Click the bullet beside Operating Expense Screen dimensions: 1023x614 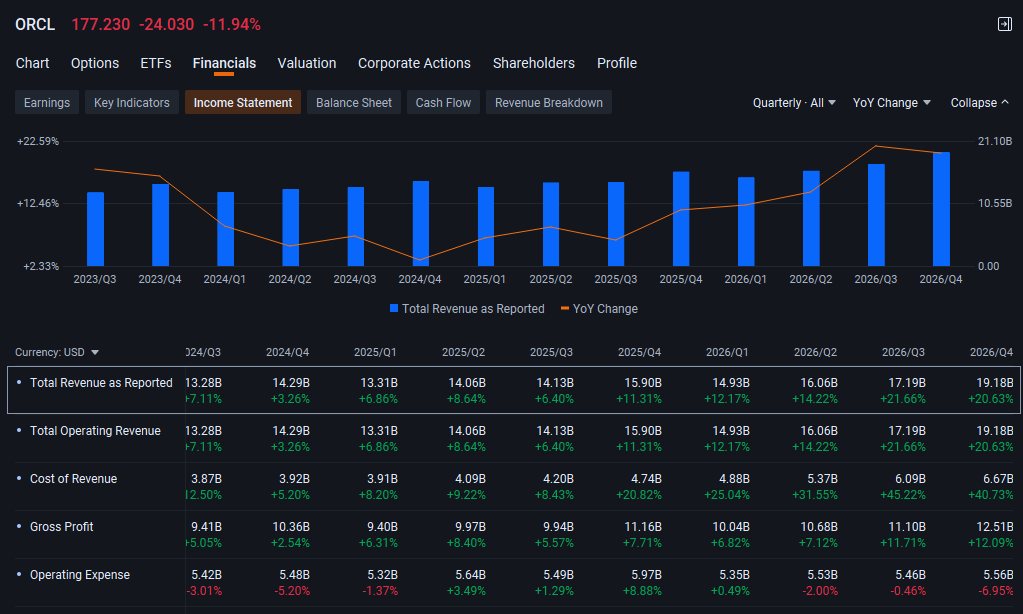coord(19,574)
